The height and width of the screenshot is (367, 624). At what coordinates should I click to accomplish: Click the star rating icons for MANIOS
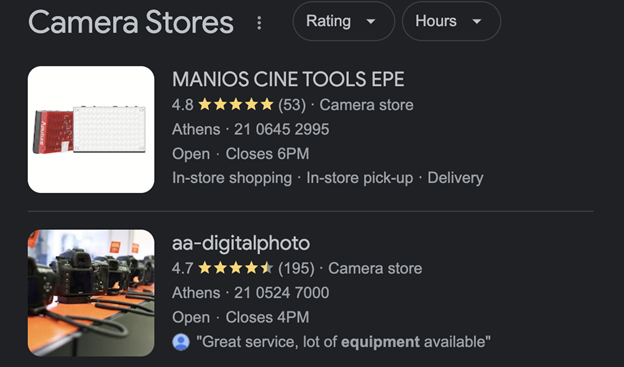tap(236, 105)
